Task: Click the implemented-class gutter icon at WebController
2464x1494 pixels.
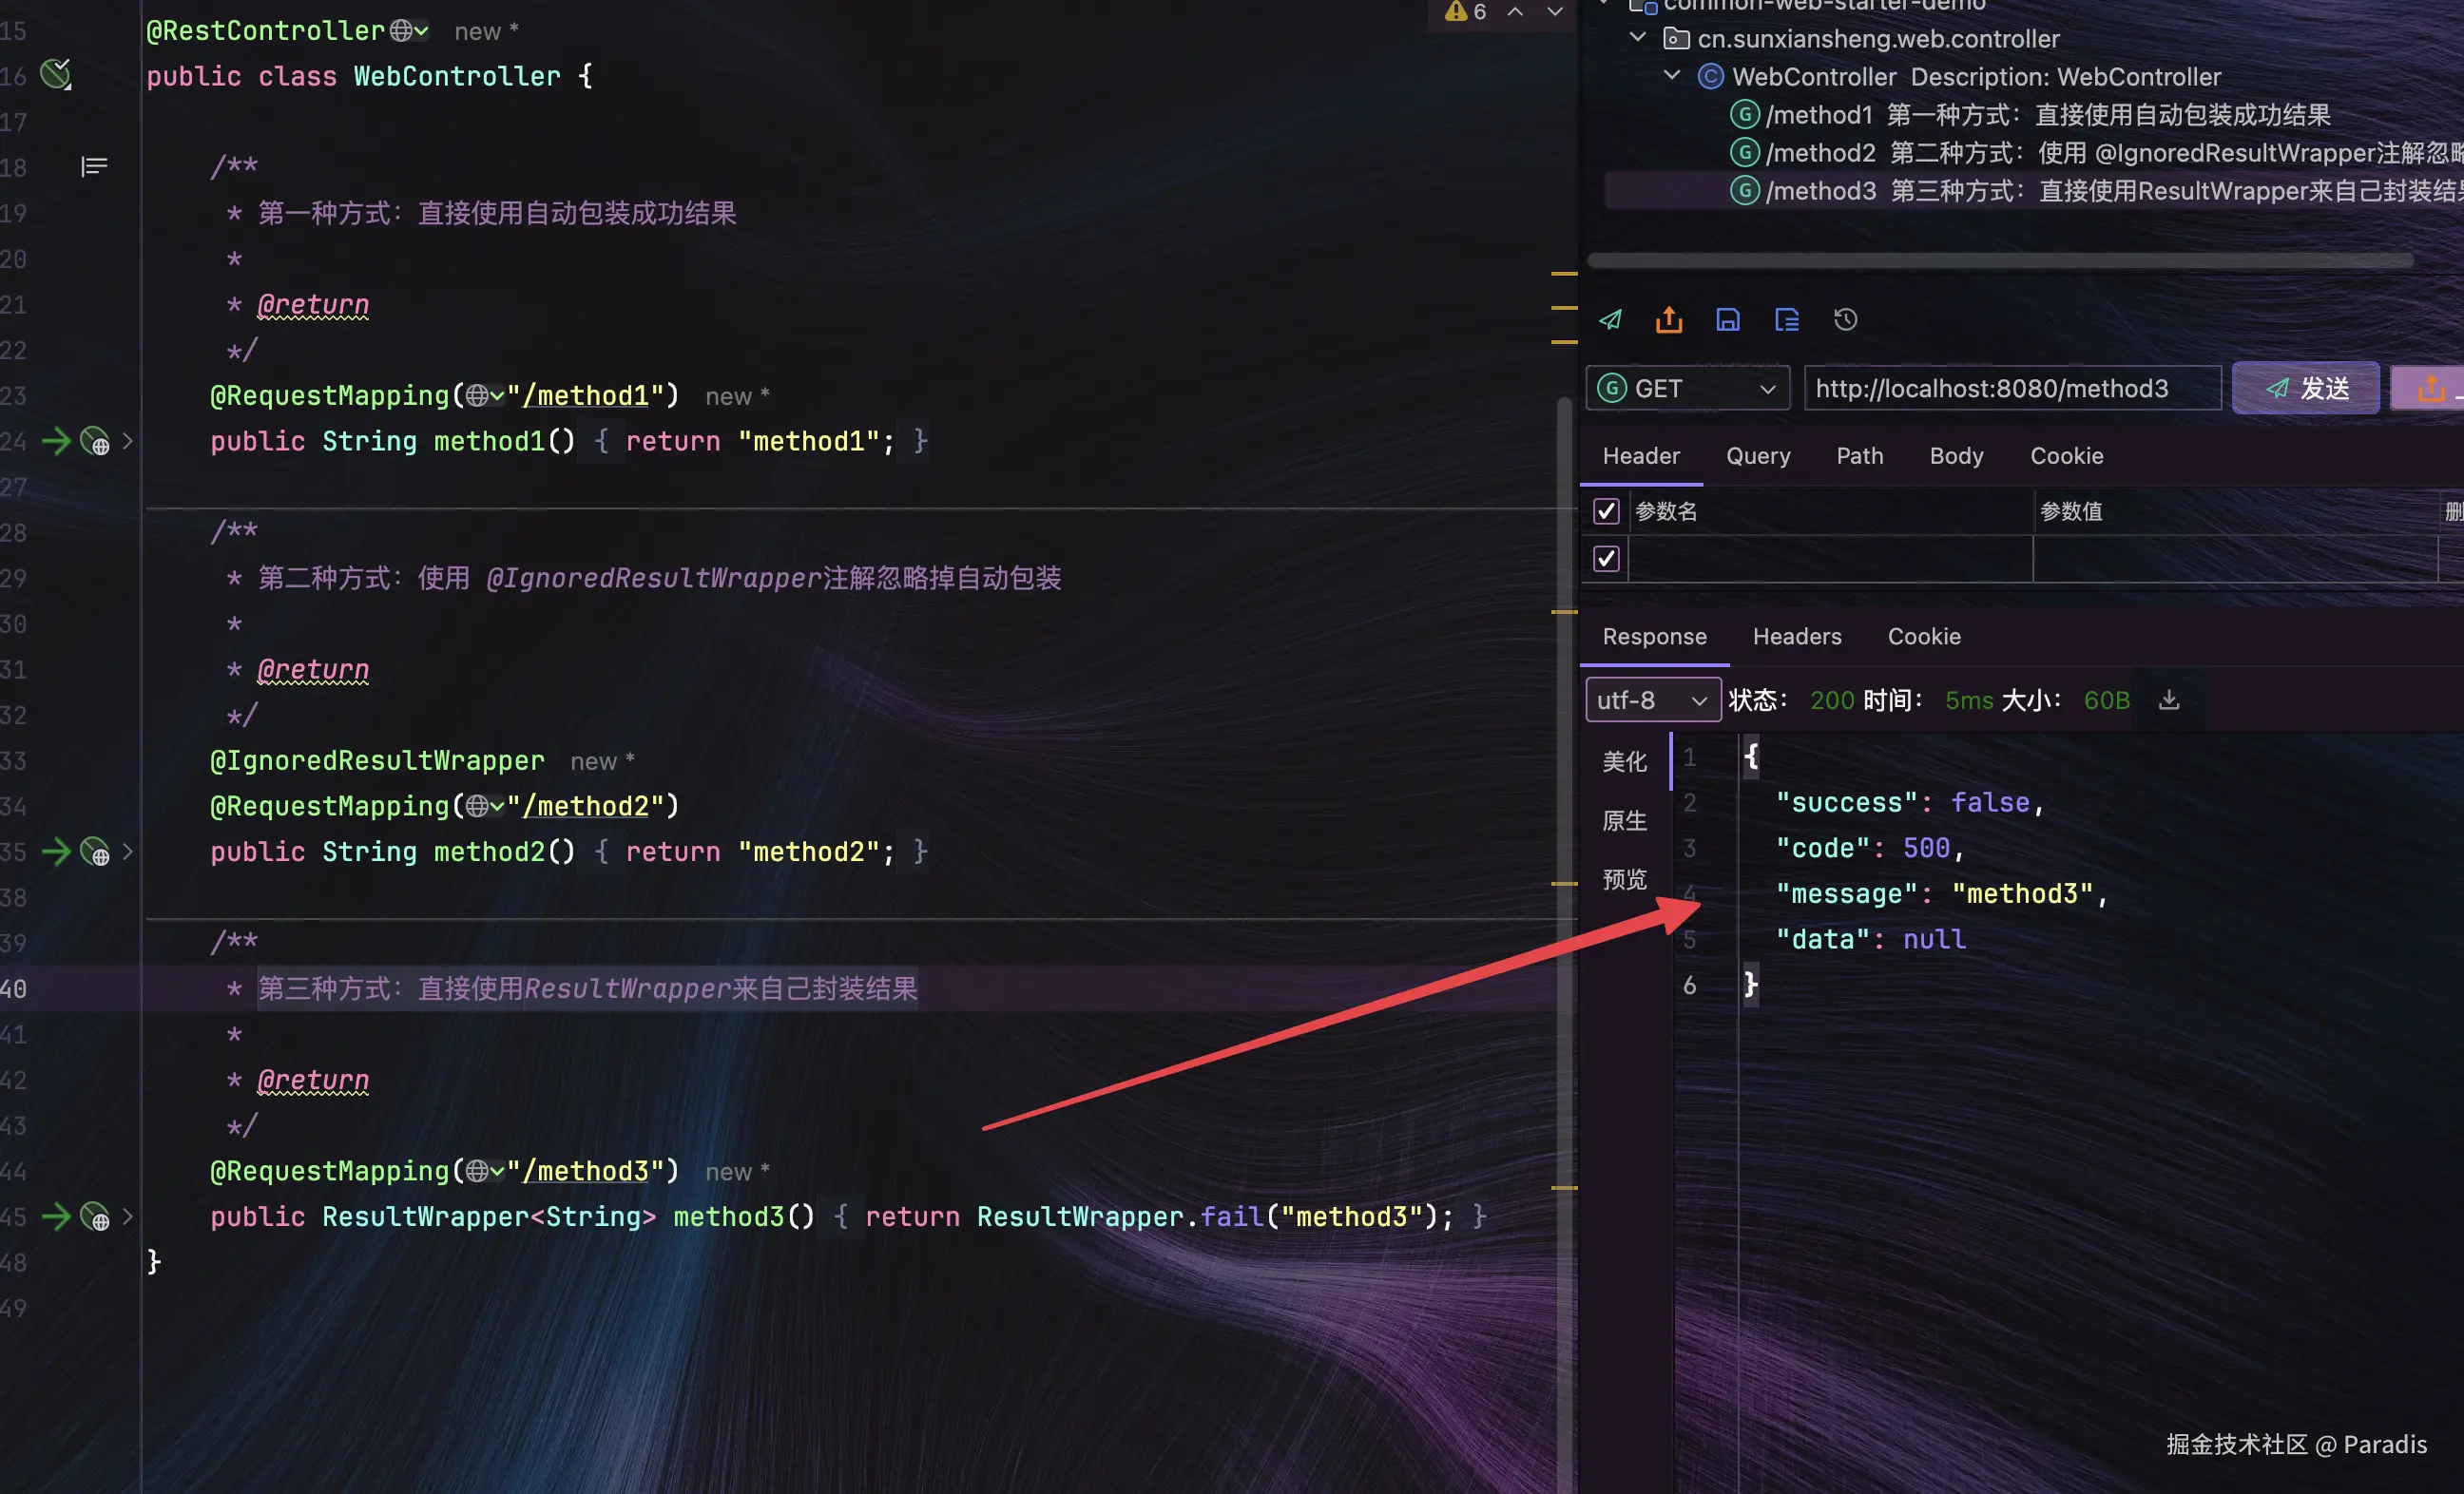Action: (56, 74)
